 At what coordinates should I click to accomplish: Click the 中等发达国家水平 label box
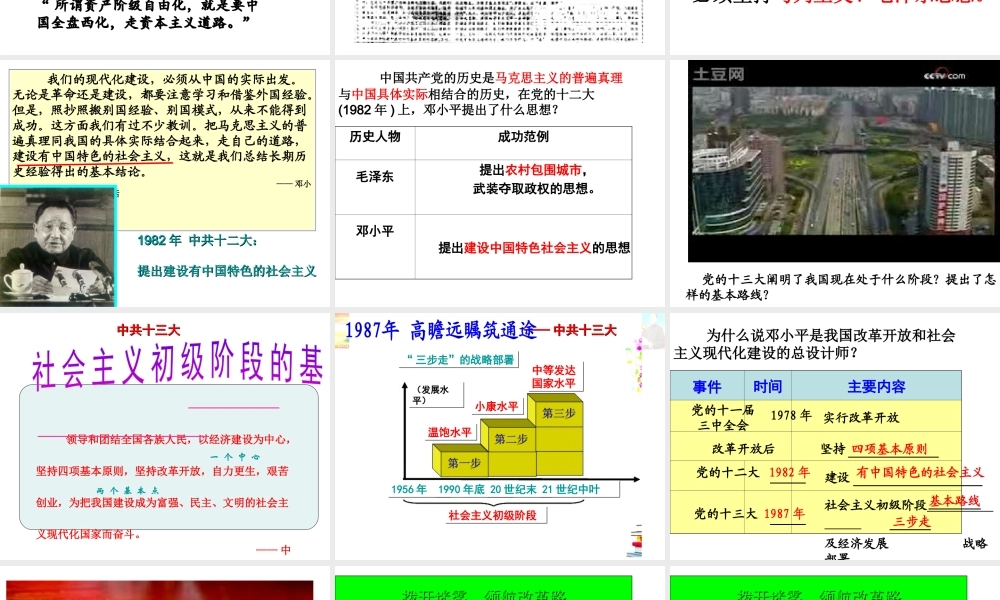coord(554,377)
